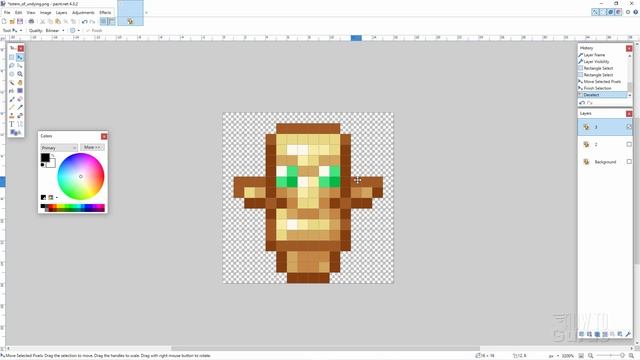
Task: Click Deselect entry in History panel
Action: pos(602,95)
